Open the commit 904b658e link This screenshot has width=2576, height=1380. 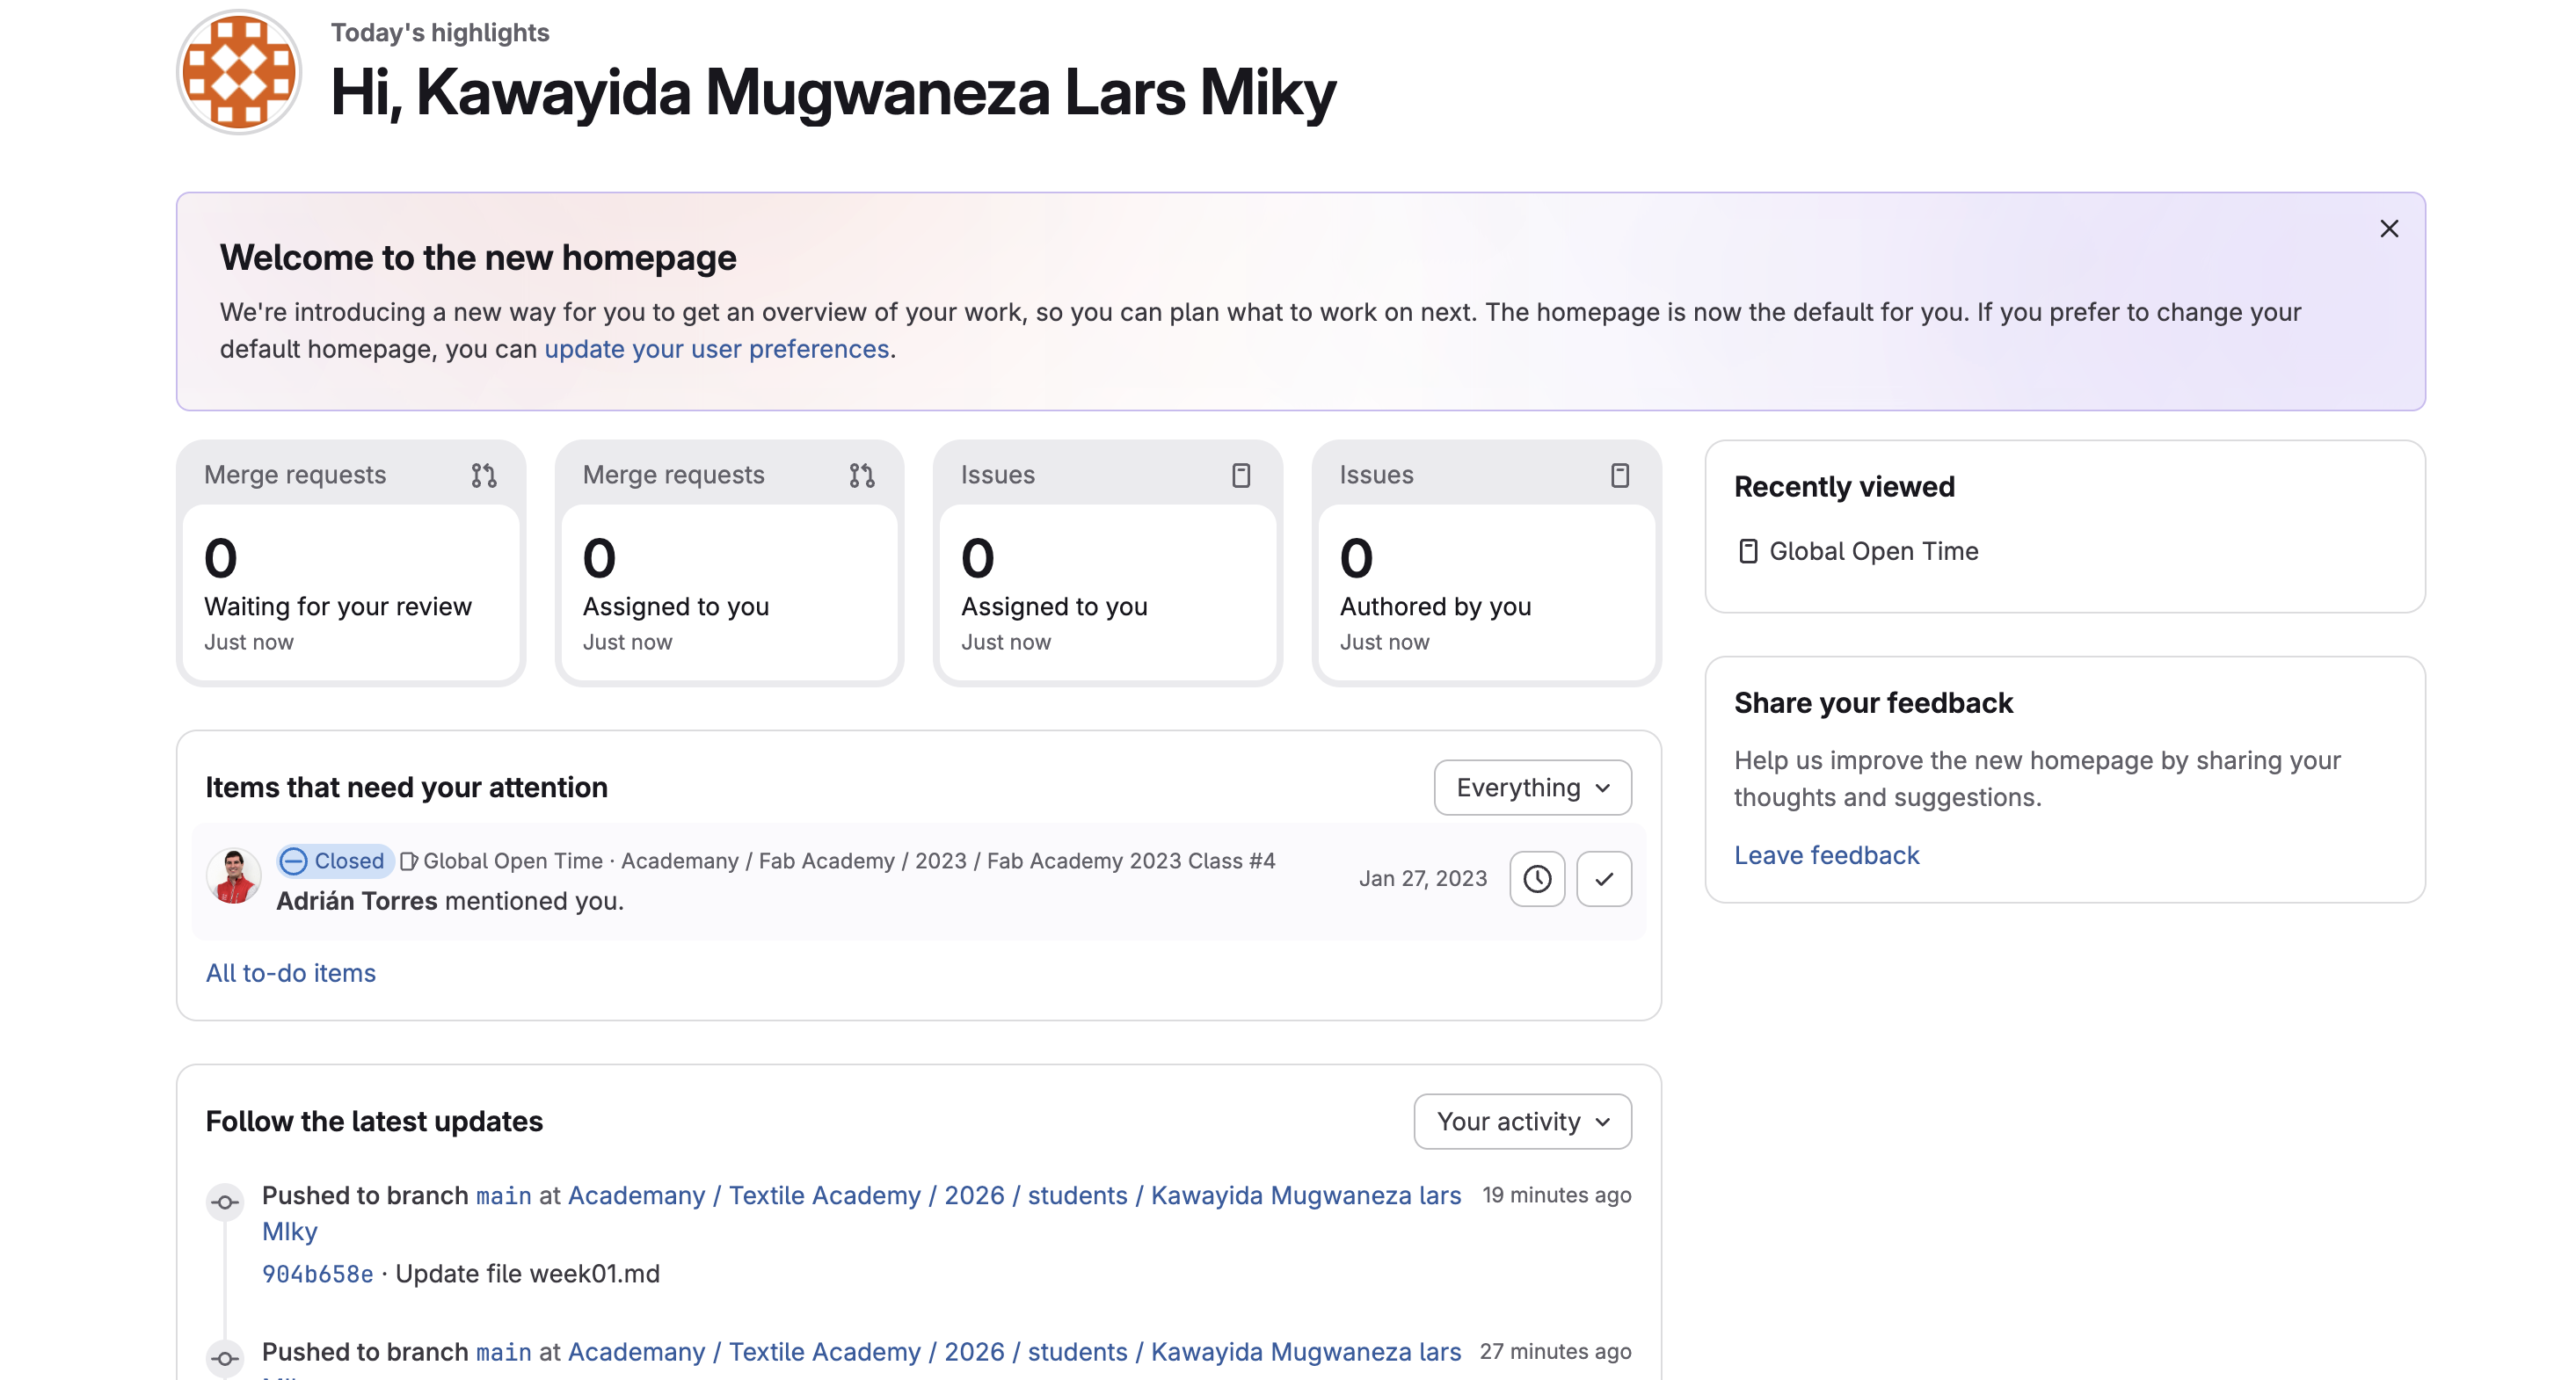pos(317,1274)
